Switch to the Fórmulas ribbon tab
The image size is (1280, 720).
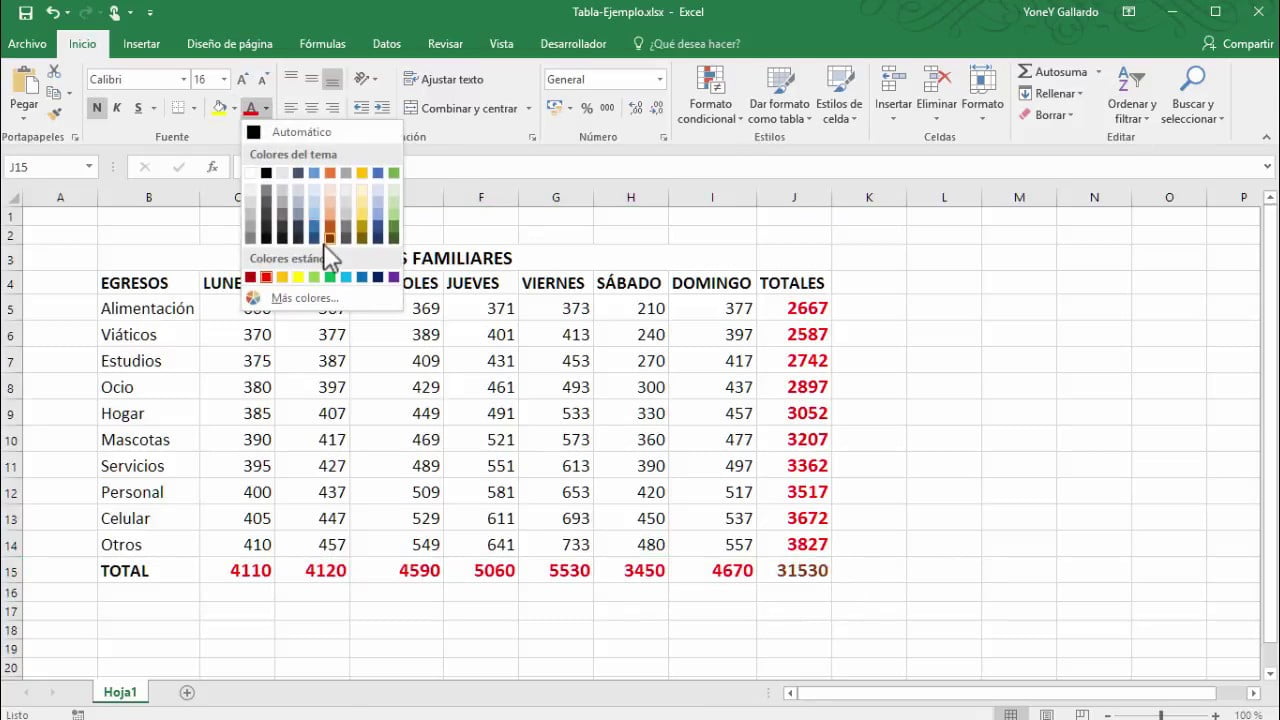coord(322,44)
